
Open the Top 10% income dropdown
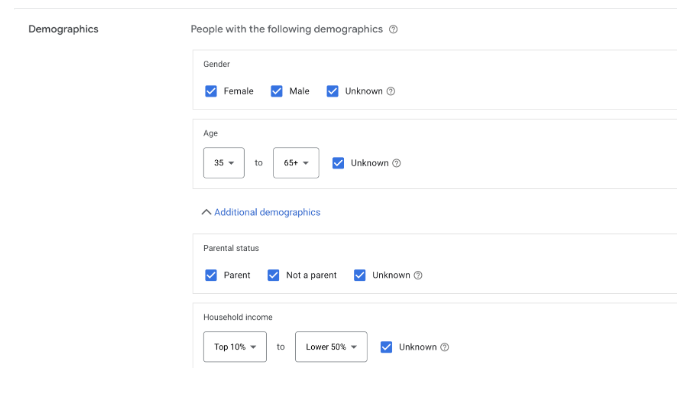[234, 347]
